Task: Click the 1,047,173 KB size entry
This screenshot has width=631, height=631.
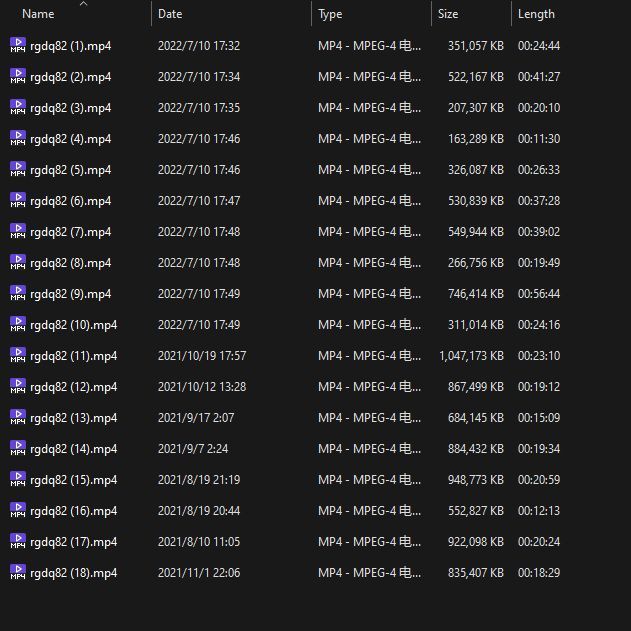Action: point(471,356)
